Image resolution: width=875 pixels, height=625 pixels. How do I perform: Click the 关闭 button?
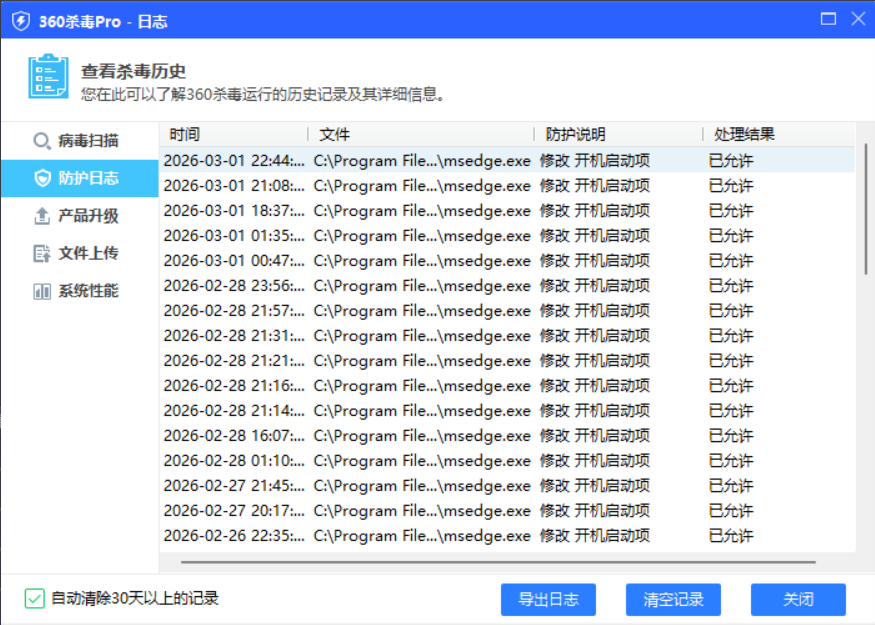point(798,599)
